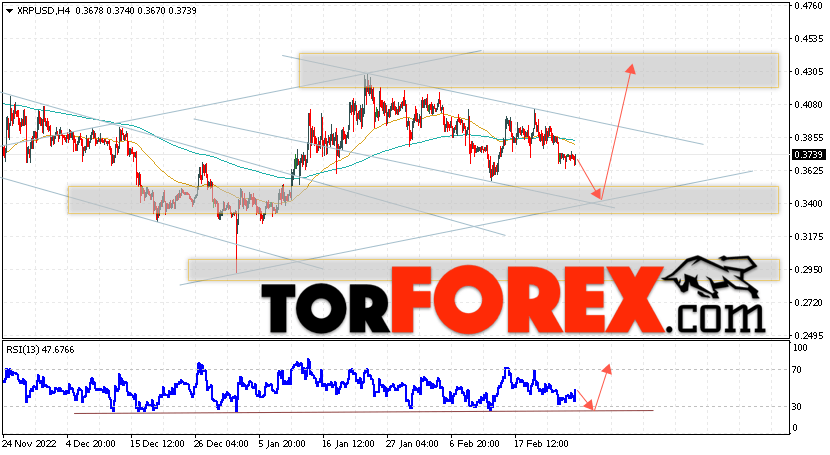Image resolution: width=830 pixels, height=455 pixels.
Task: Click the 0.2720 price axis label
Action: 809,303
